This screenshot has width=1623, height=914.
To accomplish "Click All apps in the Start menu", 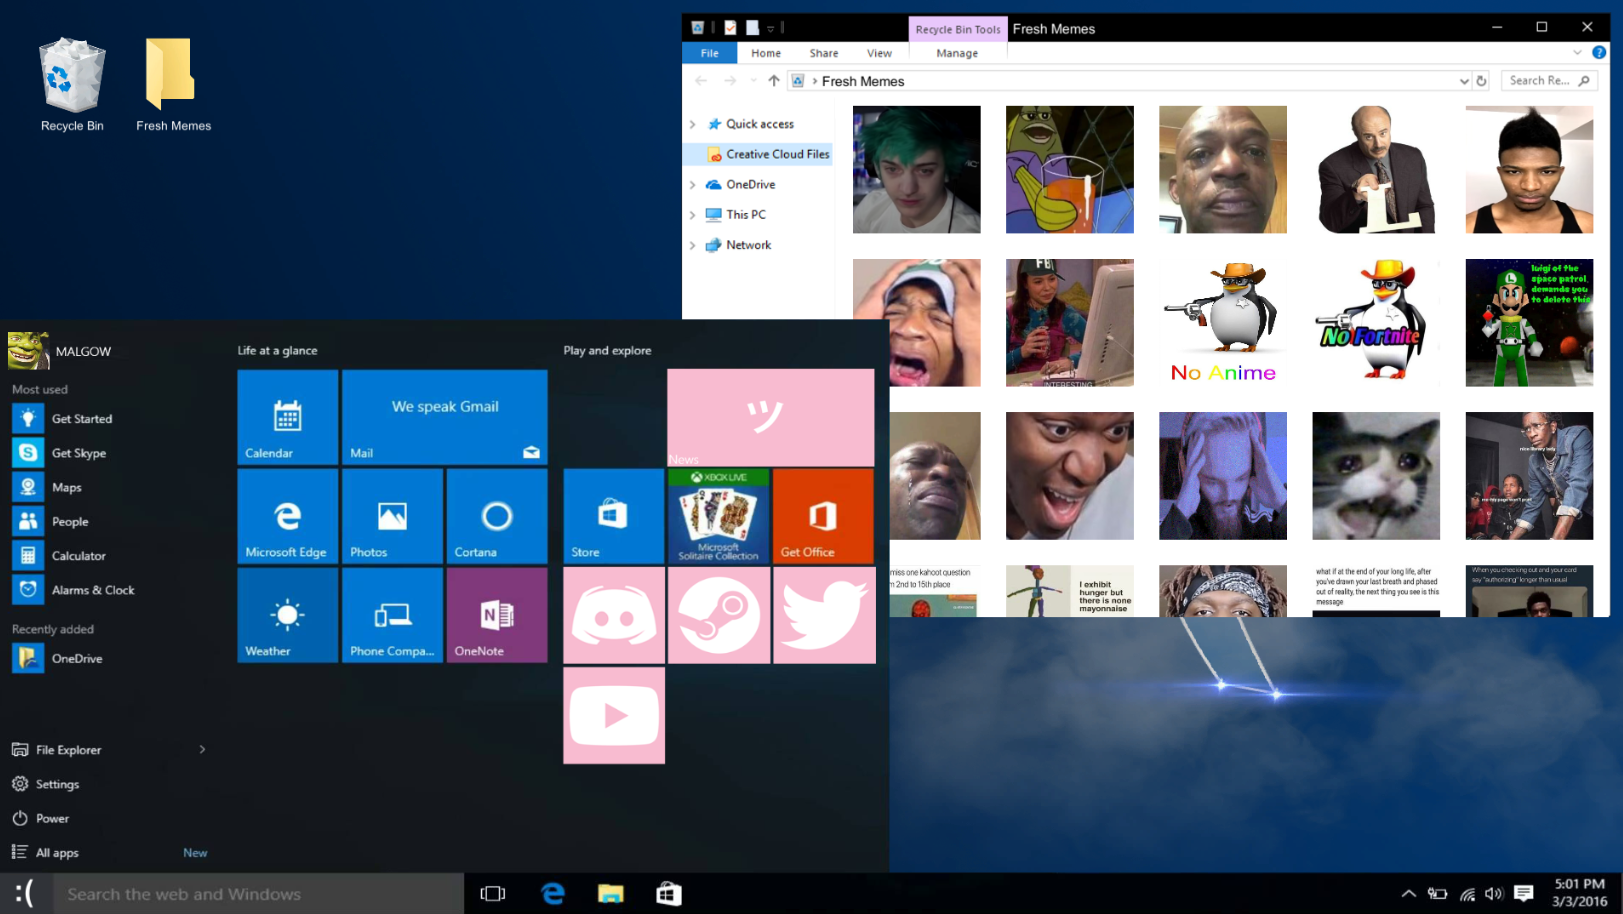I will [x=56, y=852].
